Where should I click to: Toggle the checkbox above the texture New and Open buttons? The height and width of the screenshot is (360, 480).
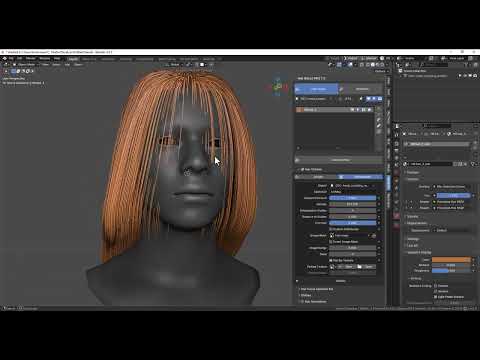tap(331, 260)
